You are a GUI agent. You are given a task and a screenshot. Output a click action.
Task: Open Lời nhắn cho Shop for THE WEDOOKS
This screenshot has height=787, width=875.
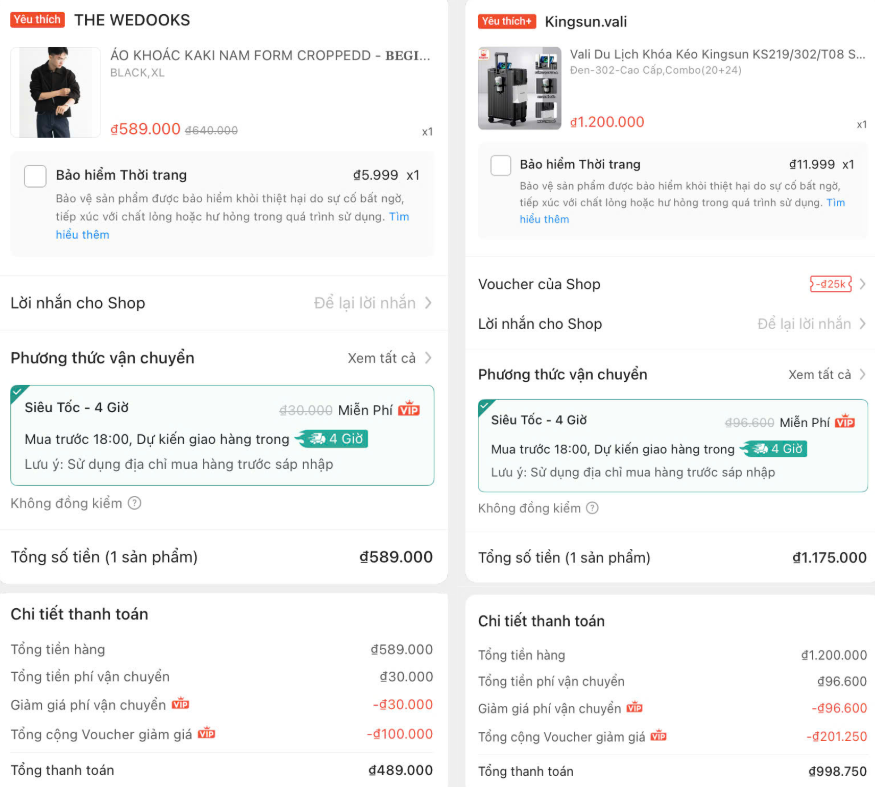(222, 303)
